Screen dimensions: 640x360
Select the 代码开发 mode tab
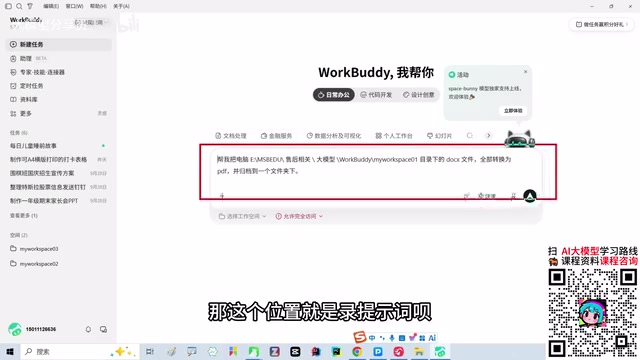point(376,95)
